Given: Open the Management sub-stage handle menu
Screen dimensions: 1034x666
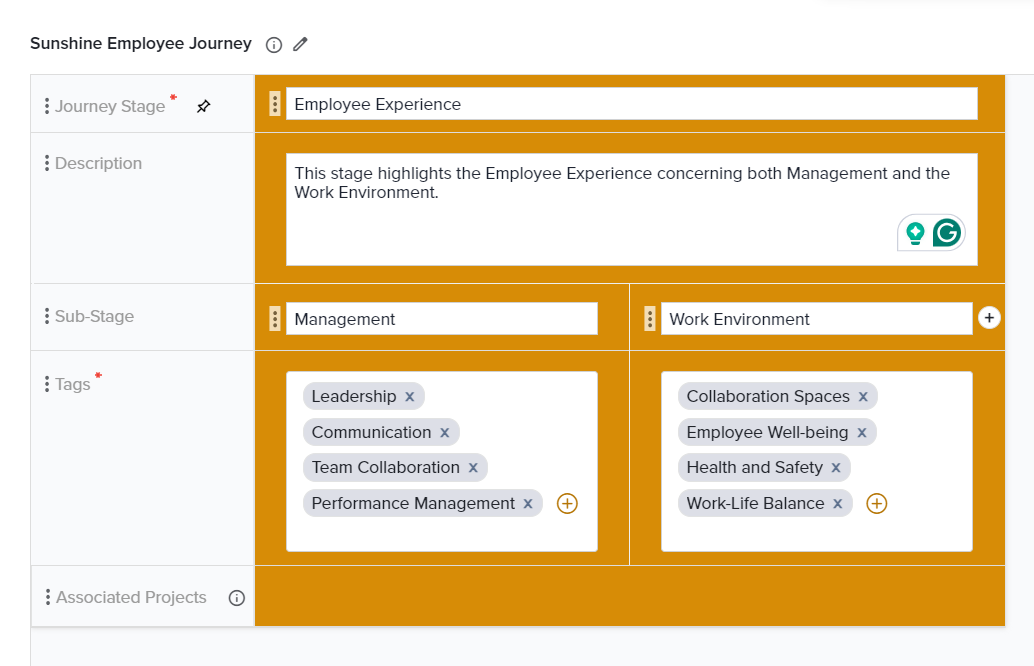Looking at the screenshot, I should 275,319.
